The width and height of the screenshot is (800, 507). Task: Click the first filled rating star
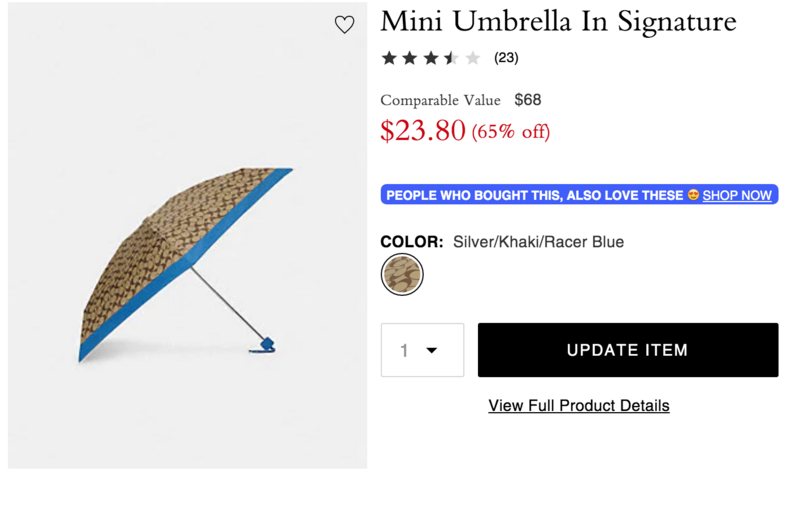389,58
